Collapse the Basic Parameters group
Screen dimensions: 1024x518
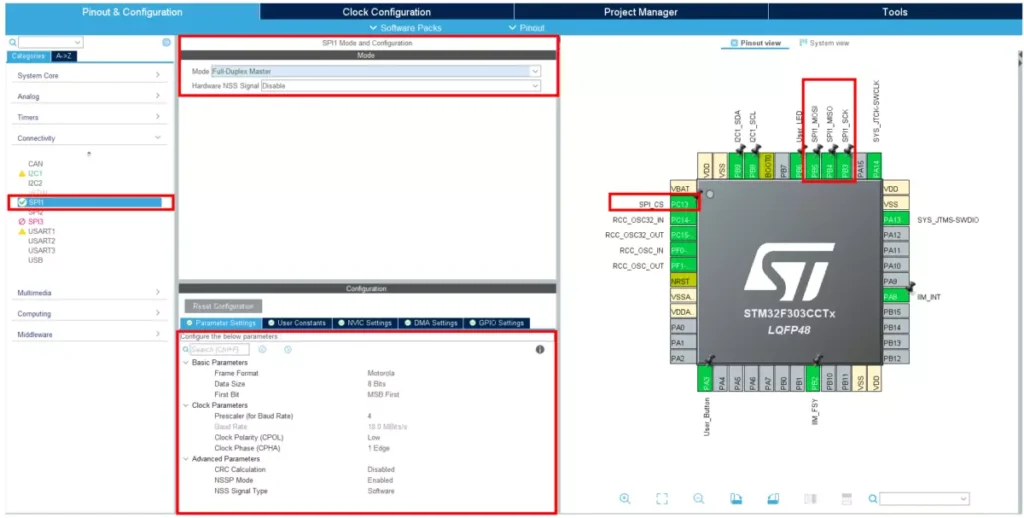(185, 363)
